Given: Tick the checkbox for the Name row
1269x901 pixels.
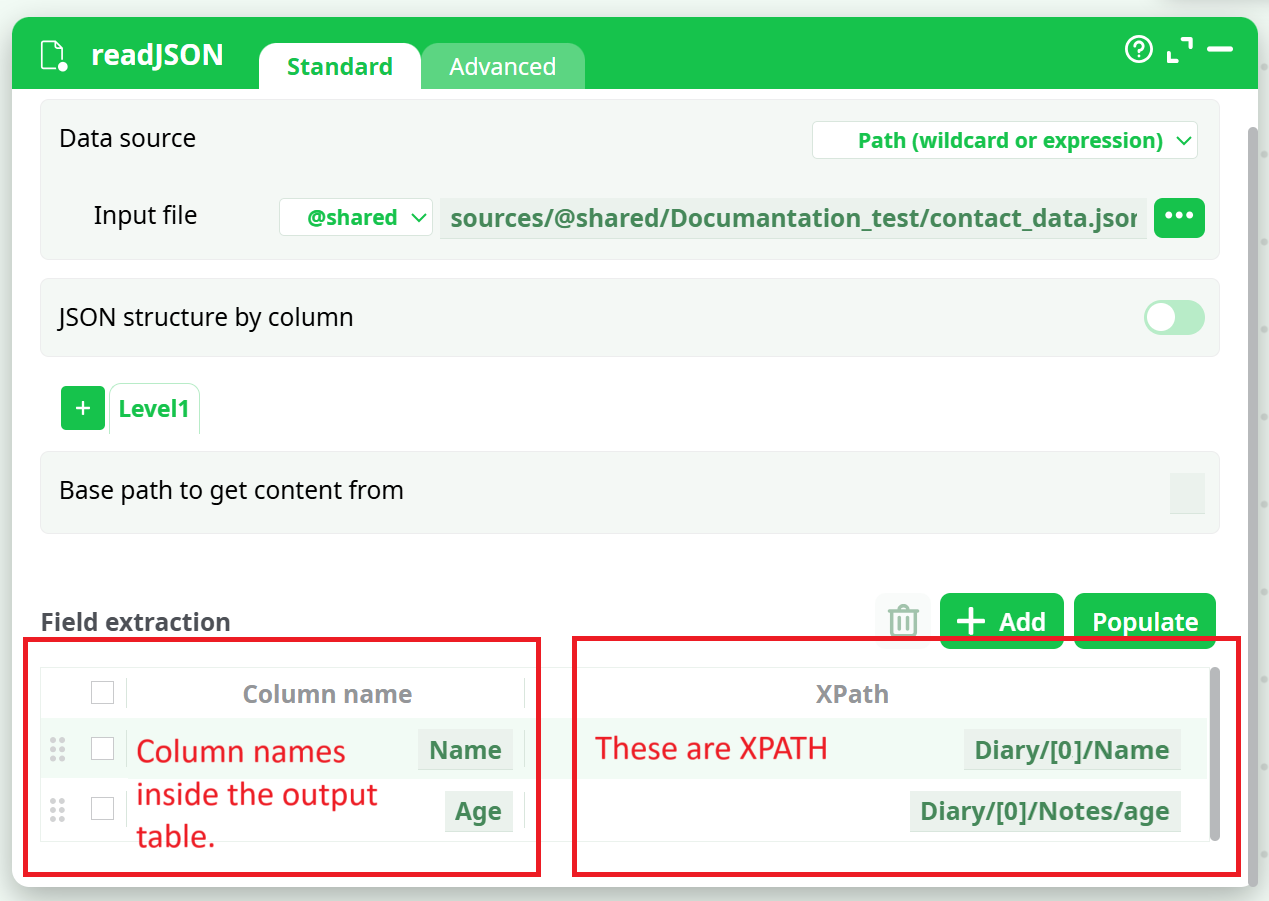Looking at the screenshot, I should (x=102, y=749).
